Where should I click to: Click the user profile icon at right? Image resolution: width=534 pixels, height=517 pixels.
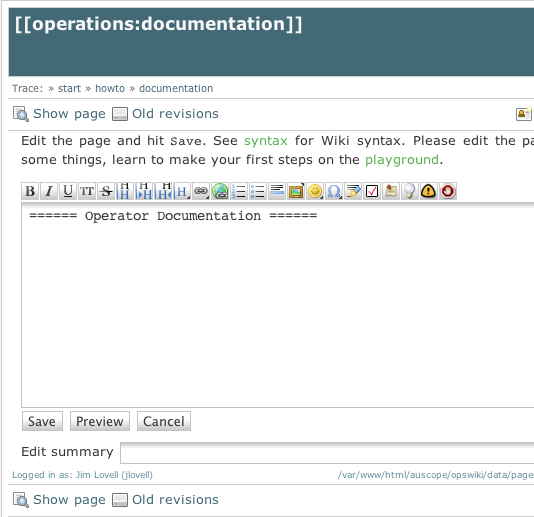[524, 114]
